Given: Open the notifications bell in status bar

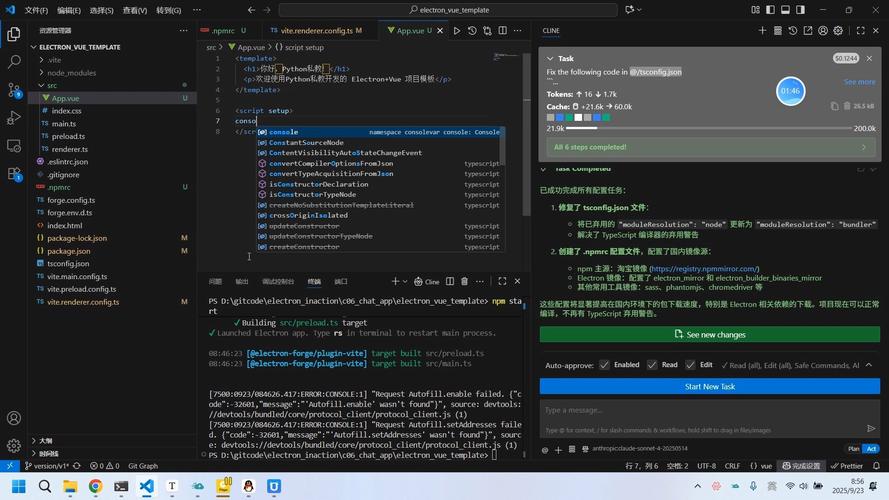Looking at the screenshot, I should coord(877,466).
